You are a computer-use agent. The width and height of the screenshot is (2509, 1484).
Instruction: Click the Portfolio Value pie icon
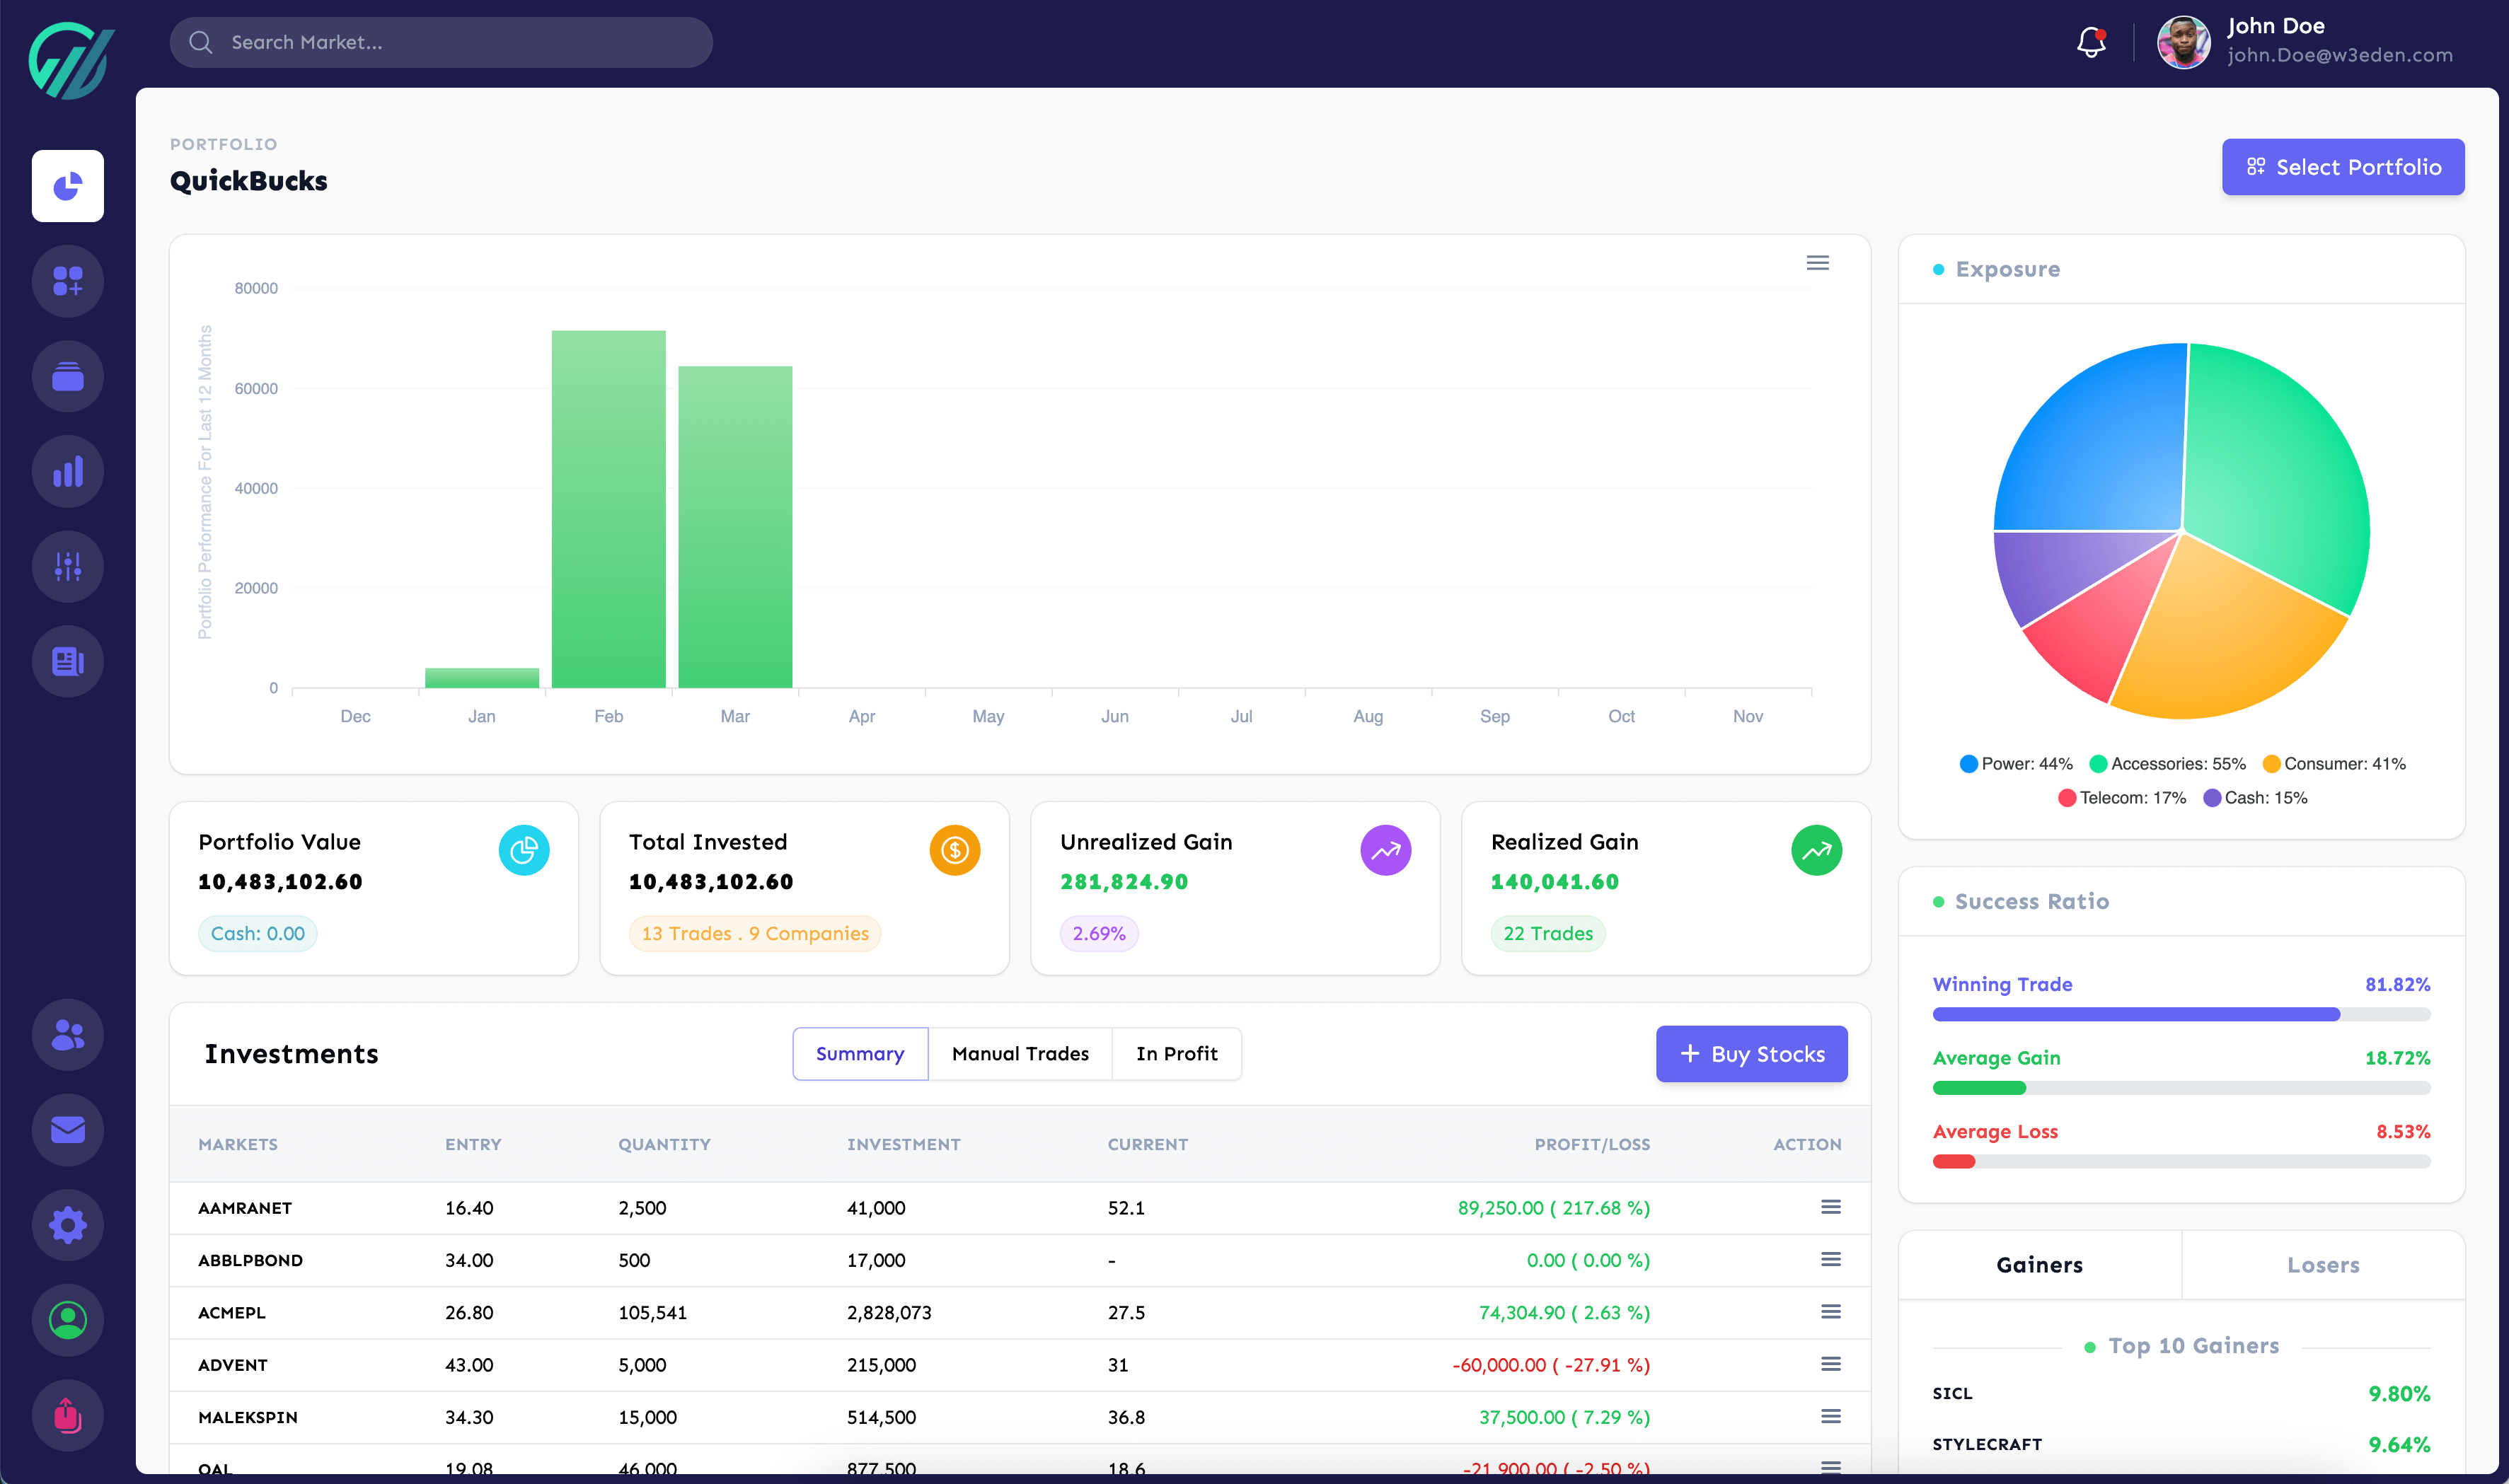tap(524, 850)
